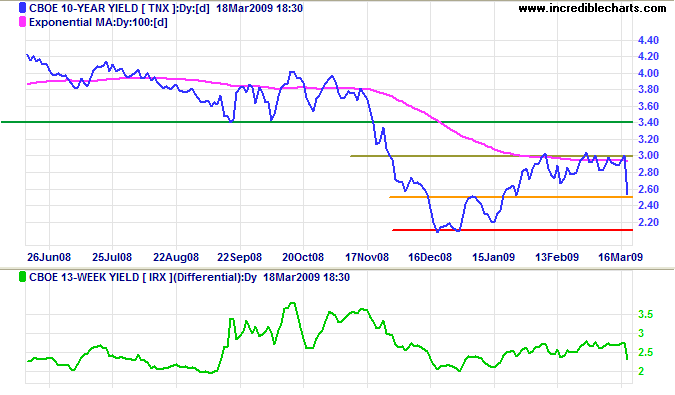Click the 3.40 price axis value
The height and width of the screenshot is (395, 675).
coord(648,123)
